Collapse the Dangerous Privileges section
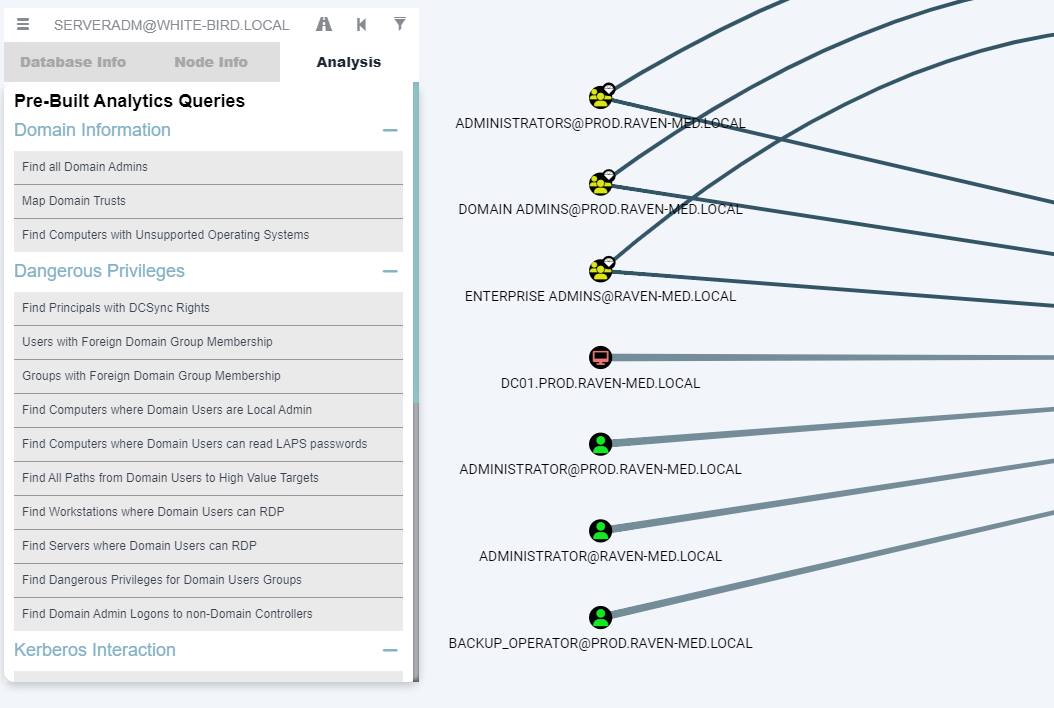 [390, 271]
